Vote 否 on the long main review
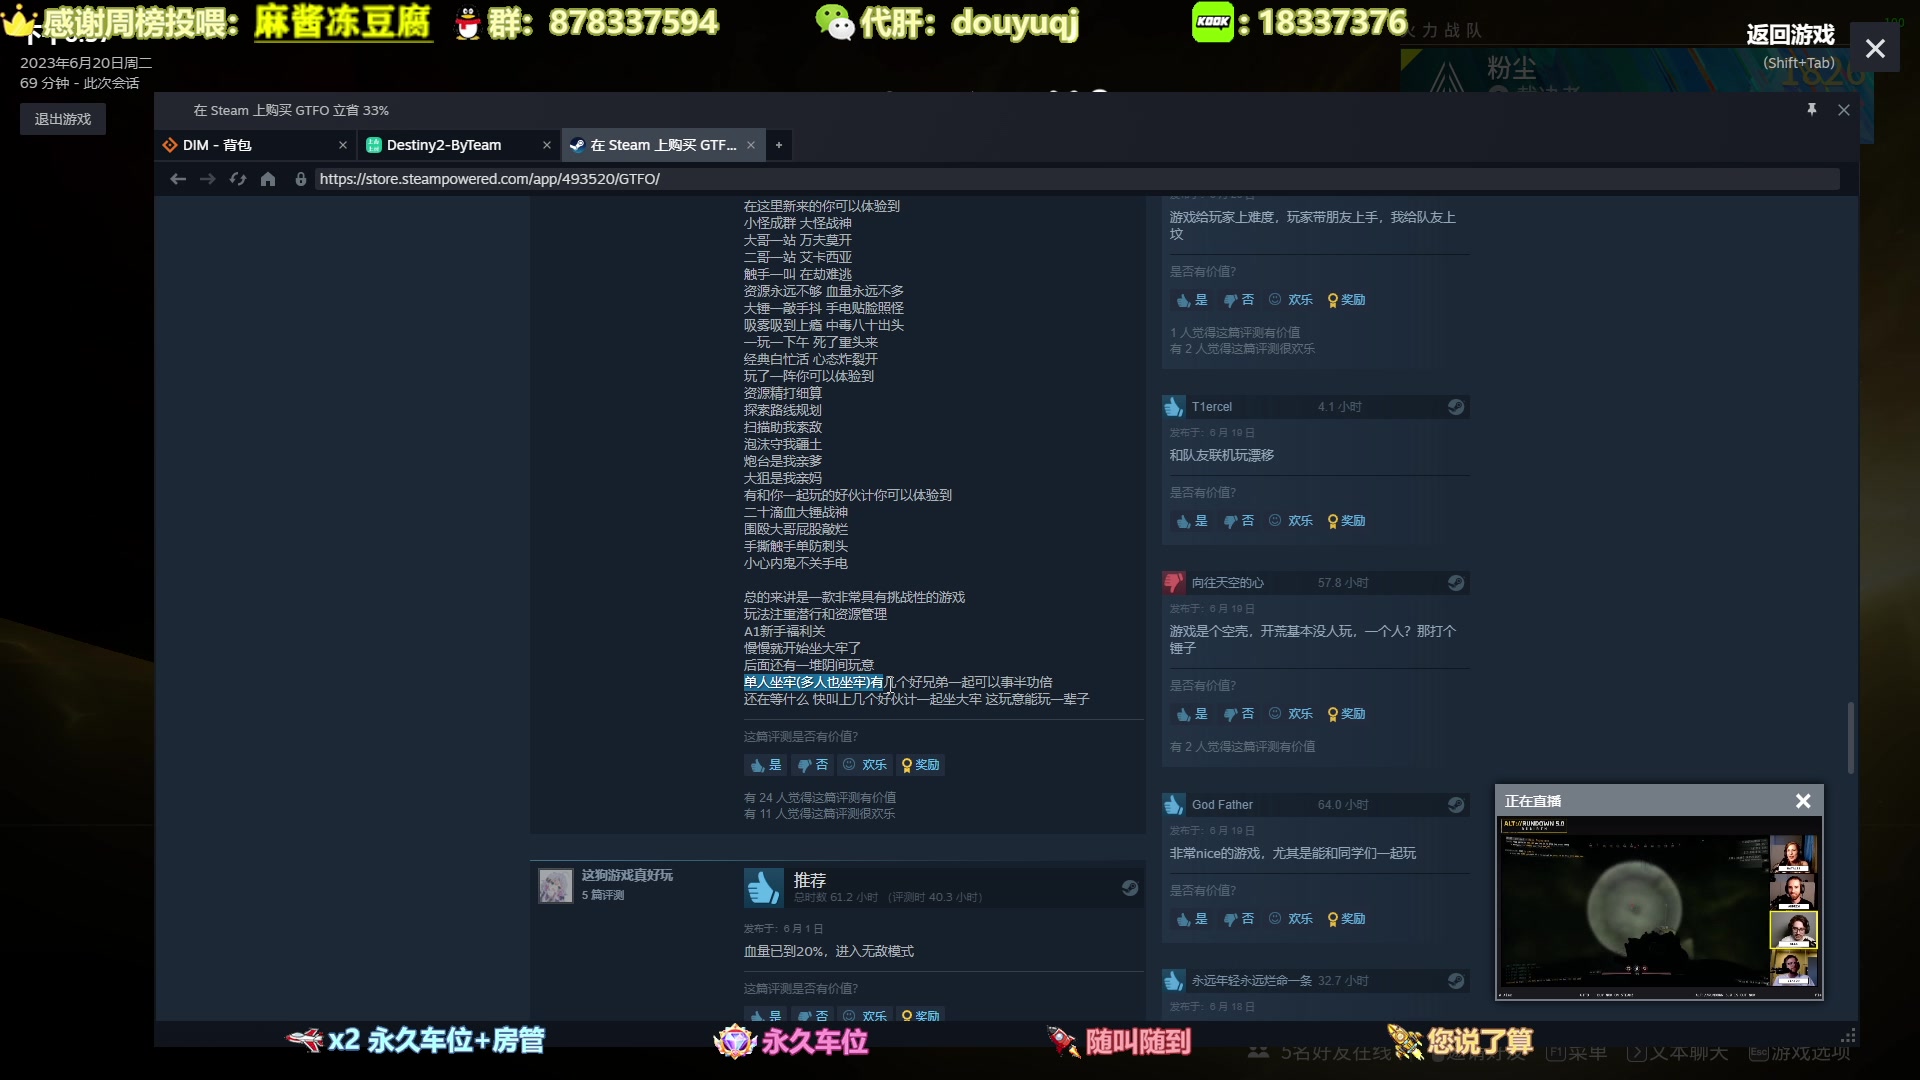This screenshot has width=1920, height=1080. (812, 765)
